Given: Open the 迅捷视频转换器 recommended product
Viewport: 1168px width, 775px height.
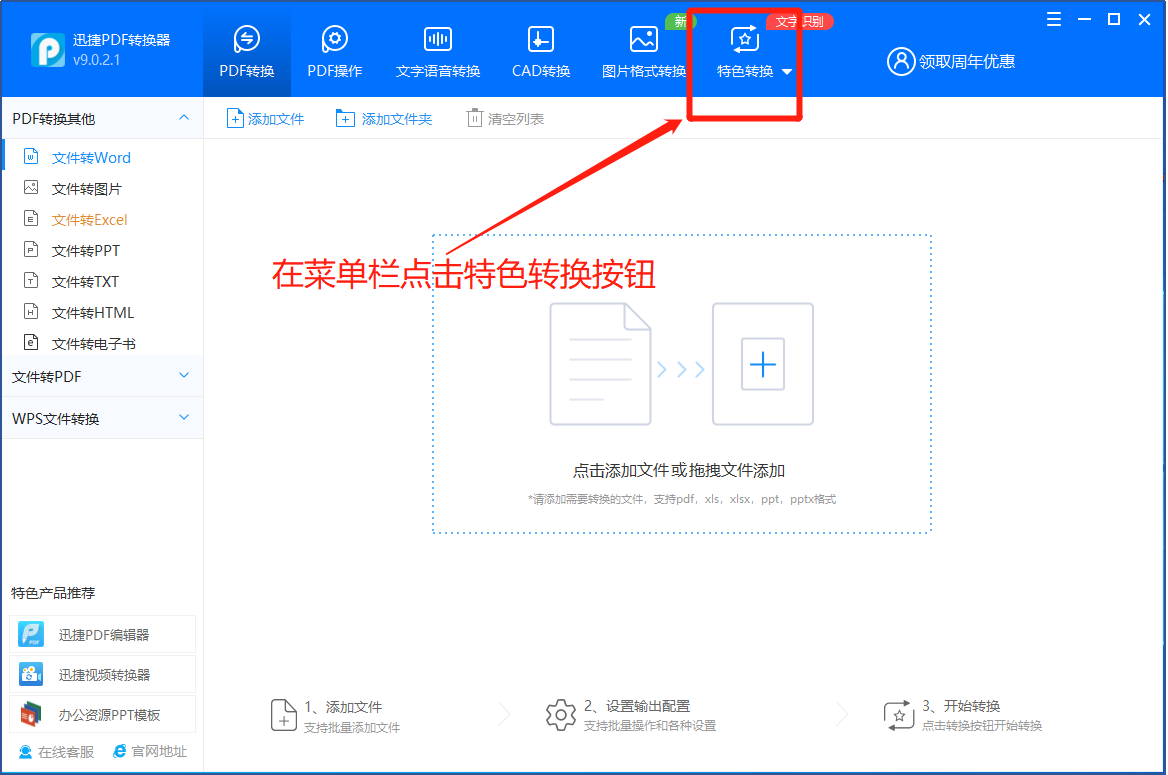Looking at the screenshot, I should click(103, 675).
